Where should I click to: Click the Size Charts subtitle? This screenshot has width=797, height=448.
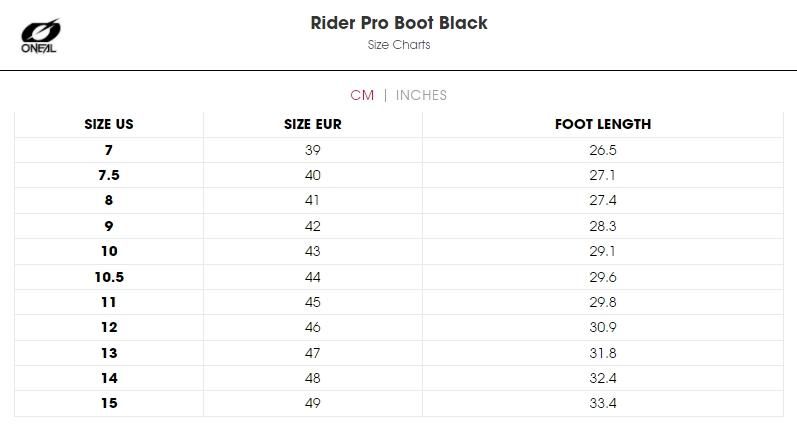pyautogui.click(x=399, y=45)
